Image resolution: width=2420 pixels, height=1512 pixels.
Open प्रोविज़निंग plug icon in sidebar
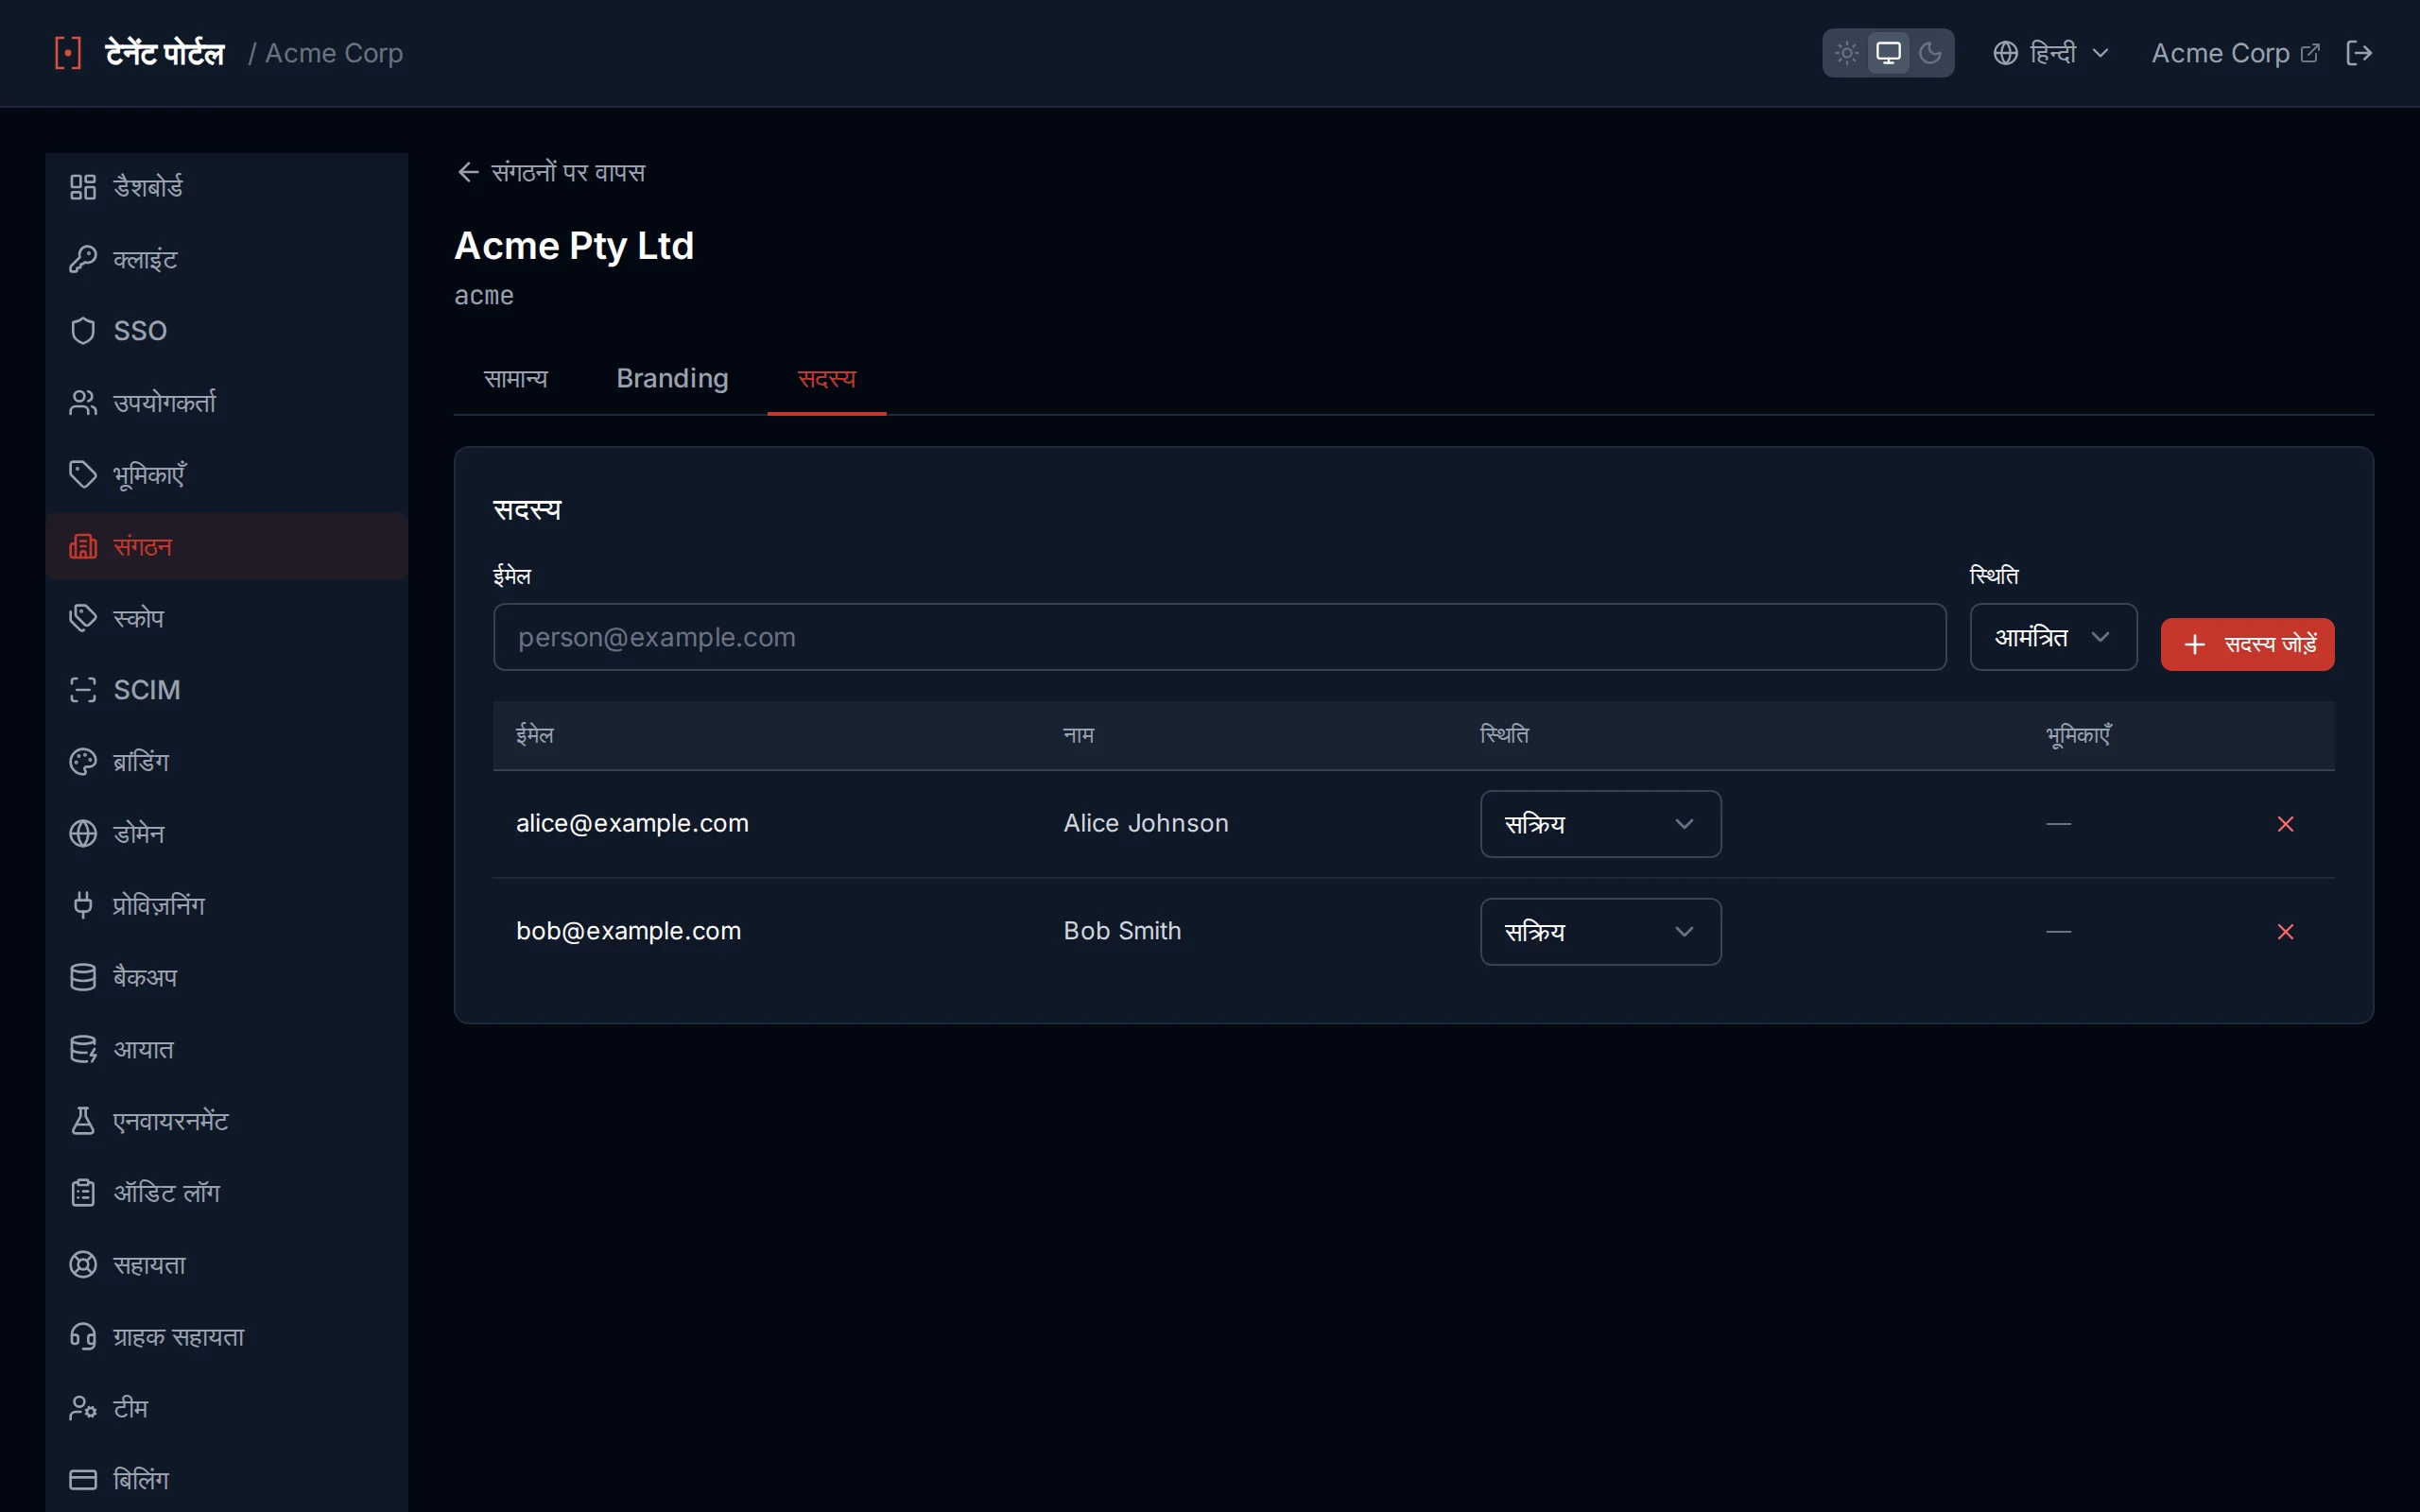[x=83, y=905]
